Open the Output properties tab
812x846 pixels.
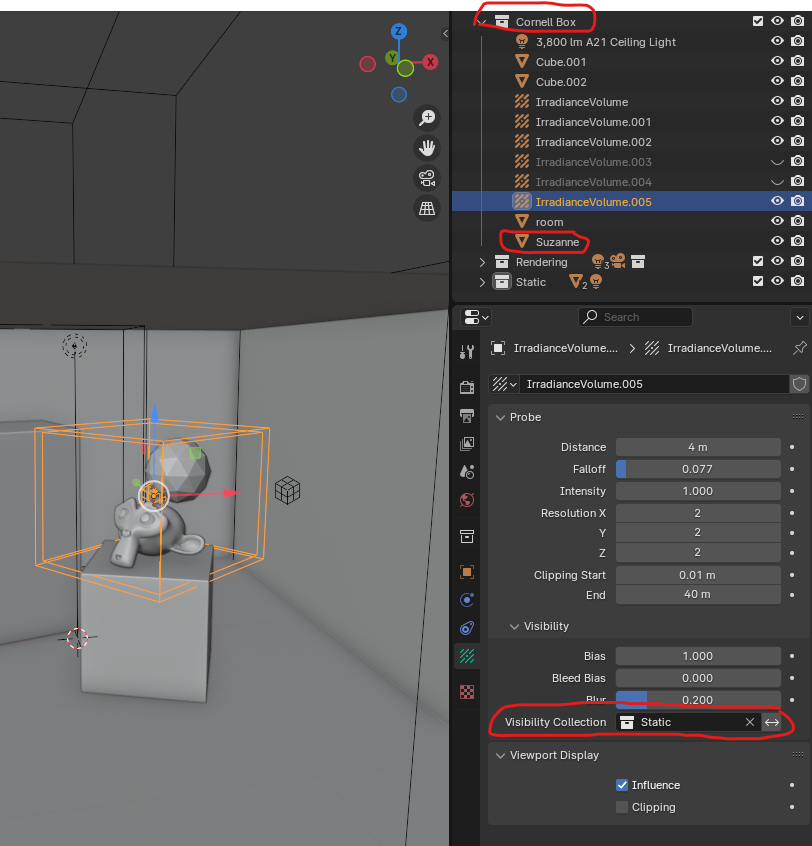(x=467, y=416)
